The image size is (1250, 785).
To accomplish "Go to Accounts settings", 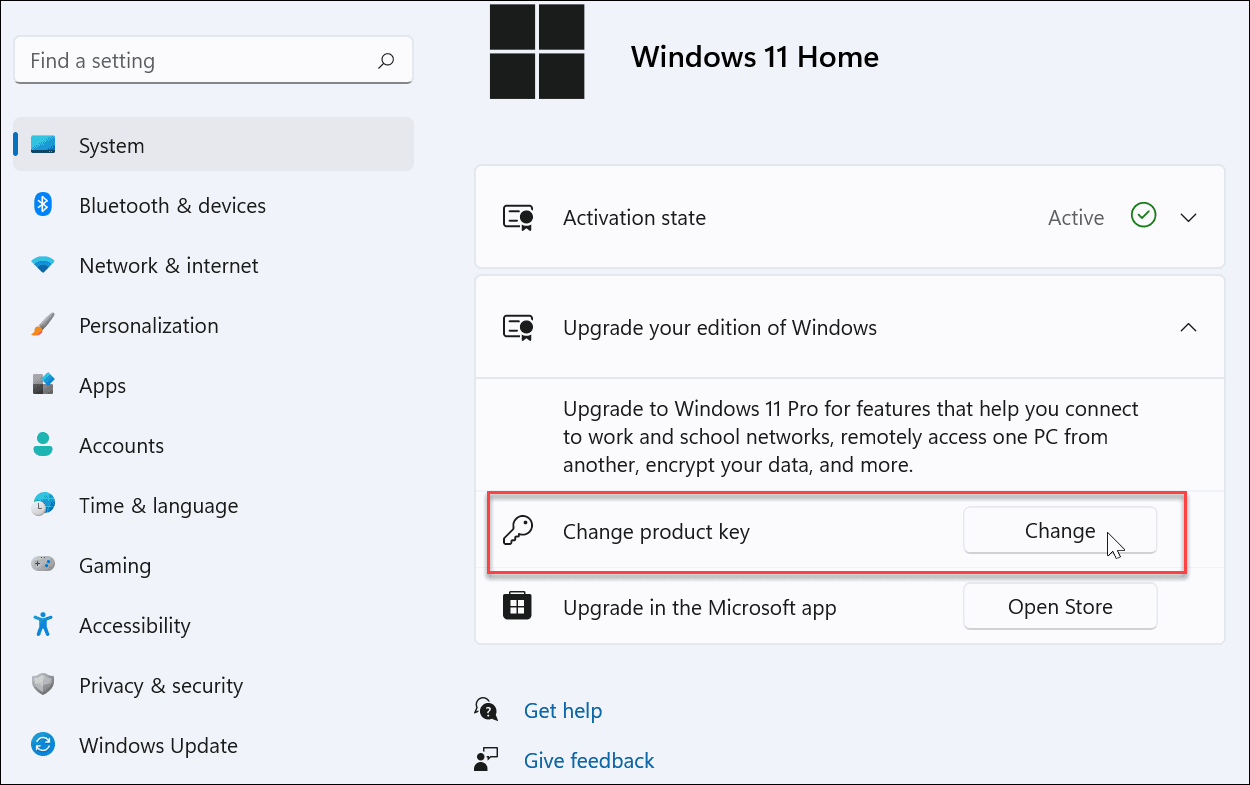I will 121,446.
